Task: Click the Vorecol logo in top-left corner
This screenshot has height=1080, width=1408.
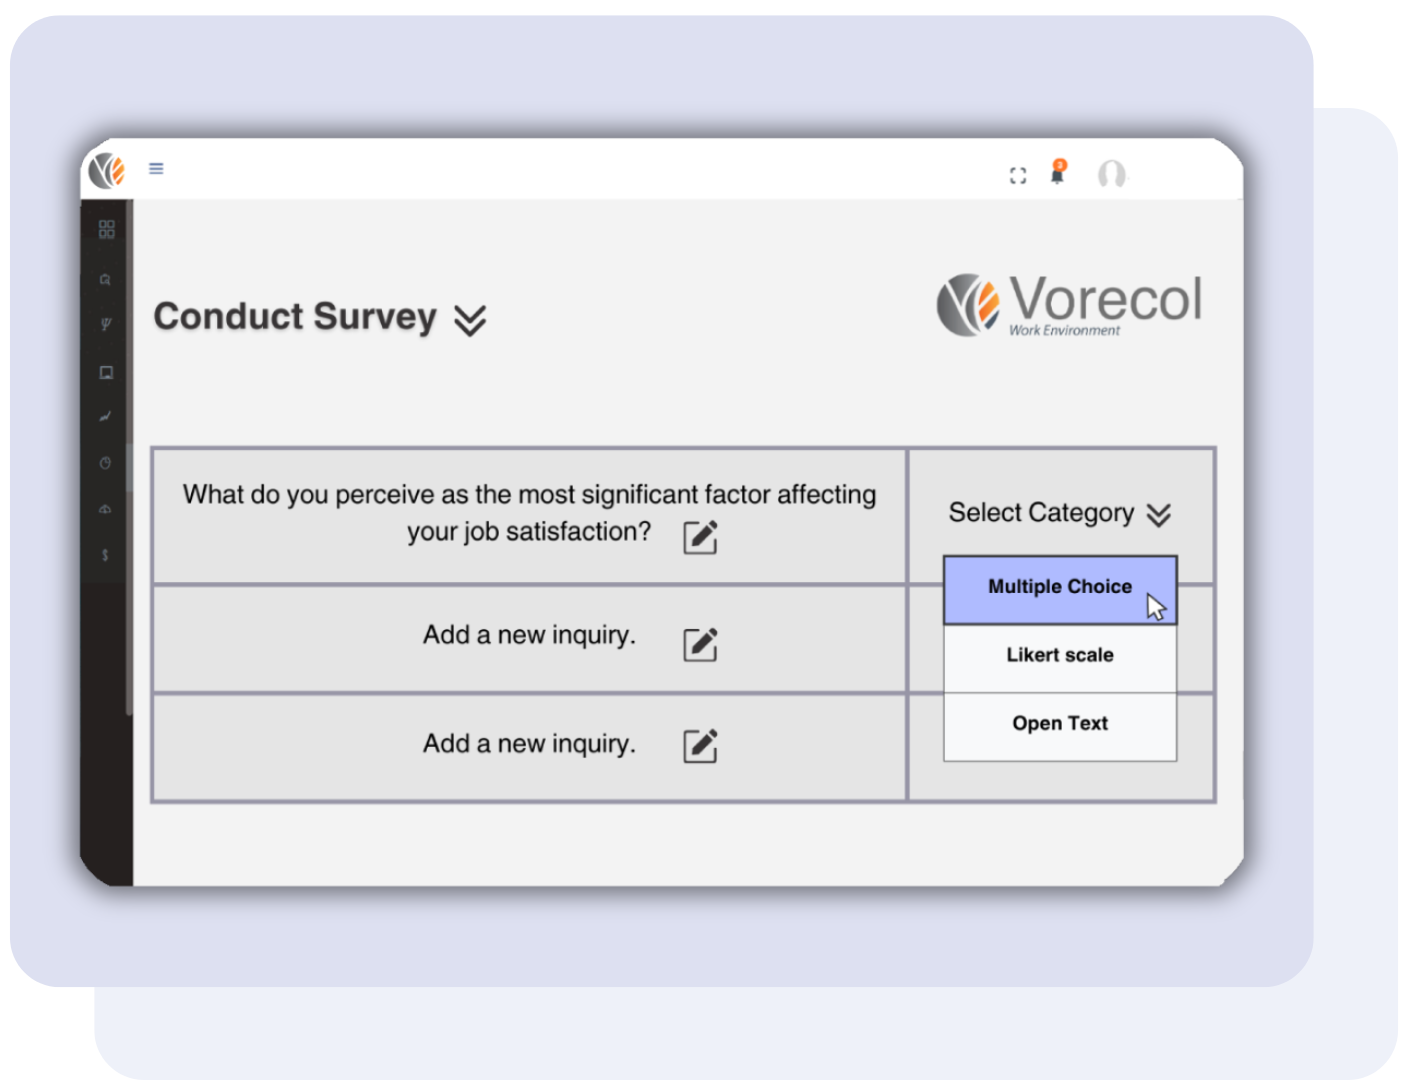Action: (106, 170)
